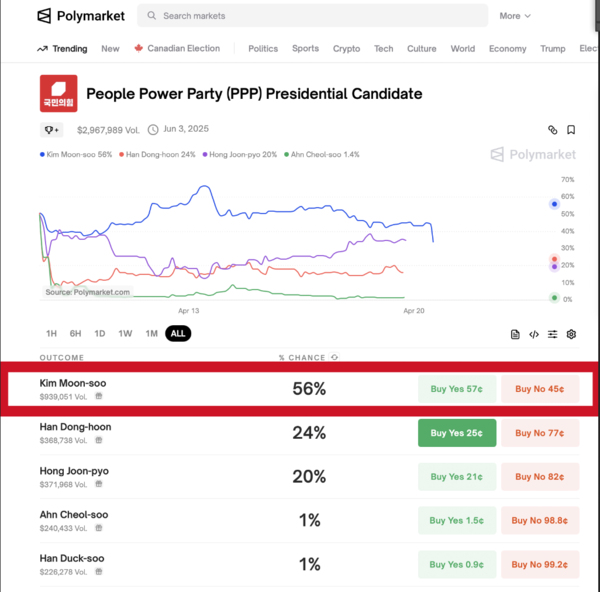600x592 pixels.
Task: Click Buy Yes 57¢ for Kim Moon-soo
Action: point(456,389)
